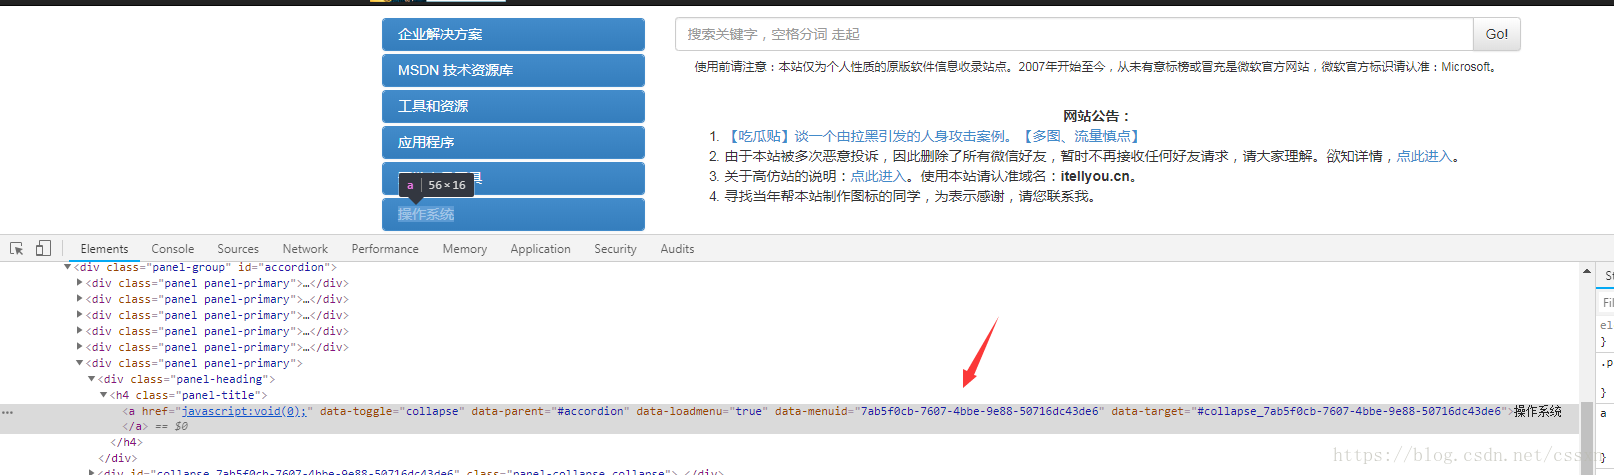This screenshot has height=475, width=1614.
Task: Expand the first collapsed panel-primary div
Action: pyautogui.click(x=80, y=283)
